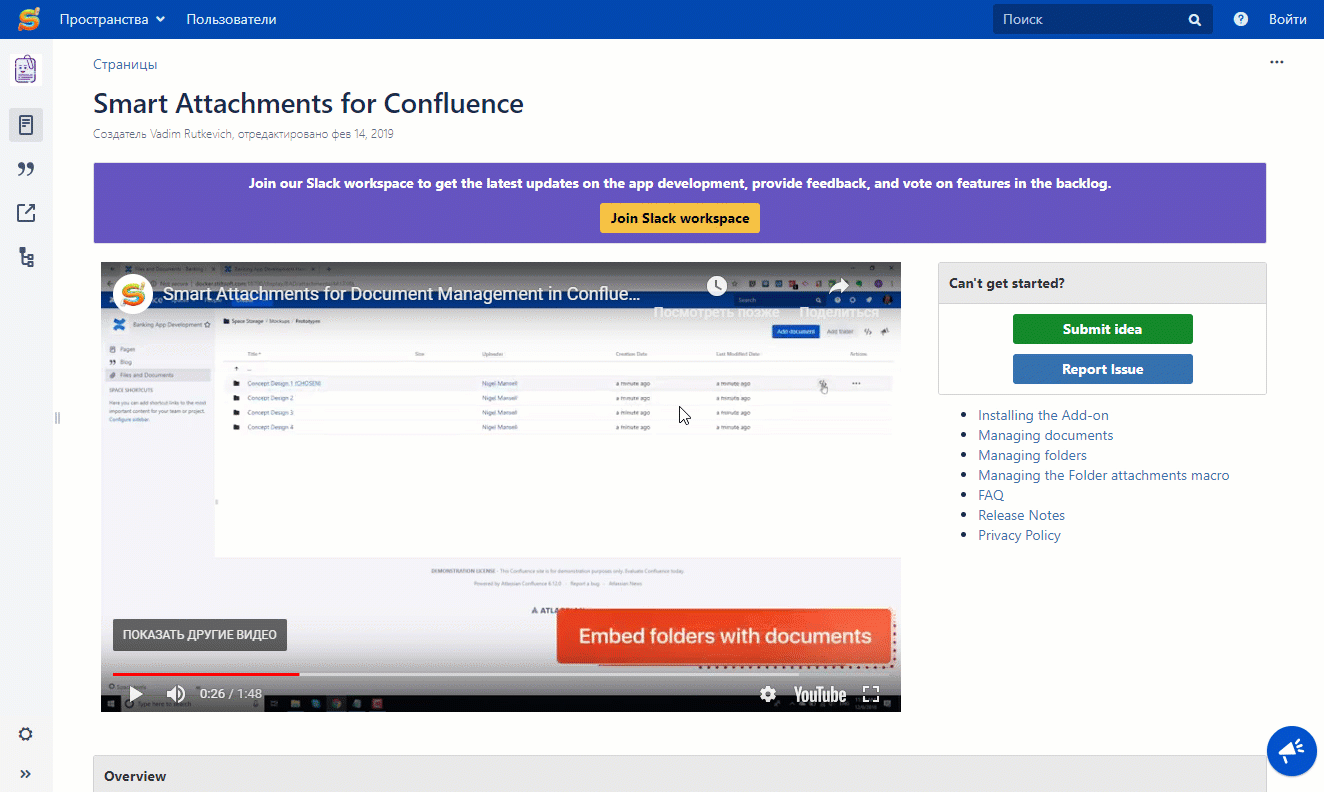Open the page tree sidebar icon
This screenshot has width=1324, height=792.
pyautogui.click(x=26, y=257)
